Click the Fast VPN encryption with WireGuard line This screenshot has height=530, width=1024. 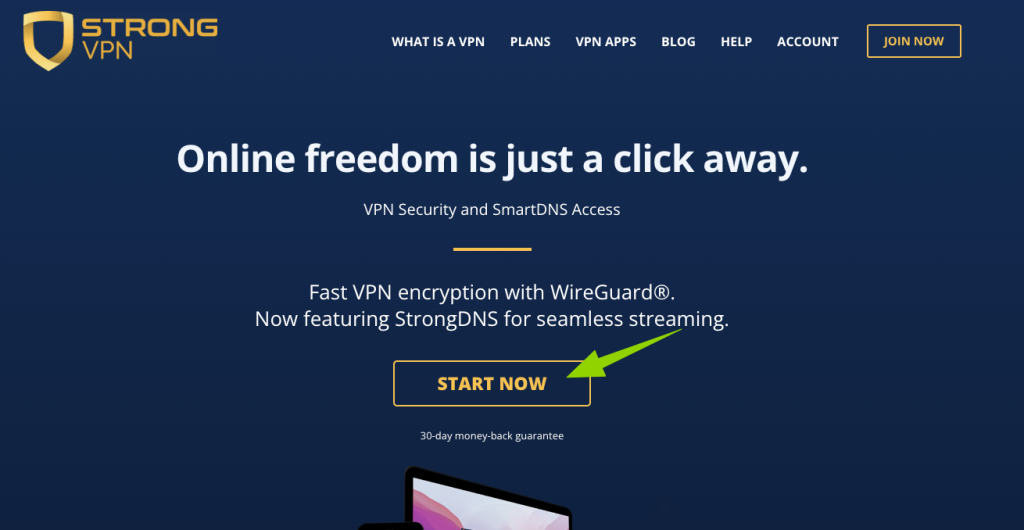492,292
